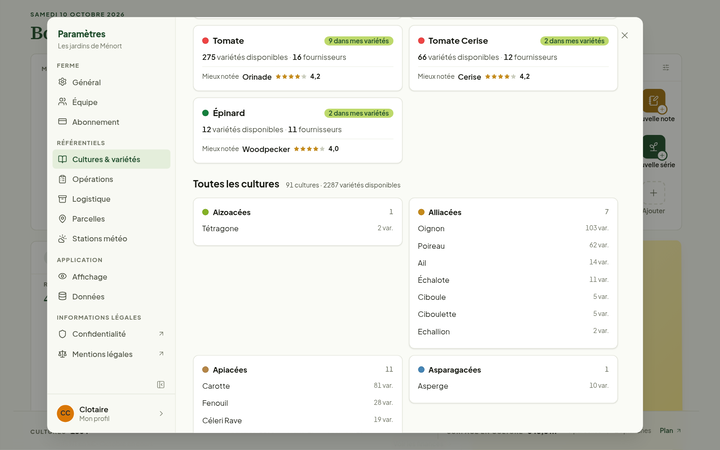Click the Confidentialité shield icon
The width and height of the screenshot is (720, 450).
[x=62, y=334]
